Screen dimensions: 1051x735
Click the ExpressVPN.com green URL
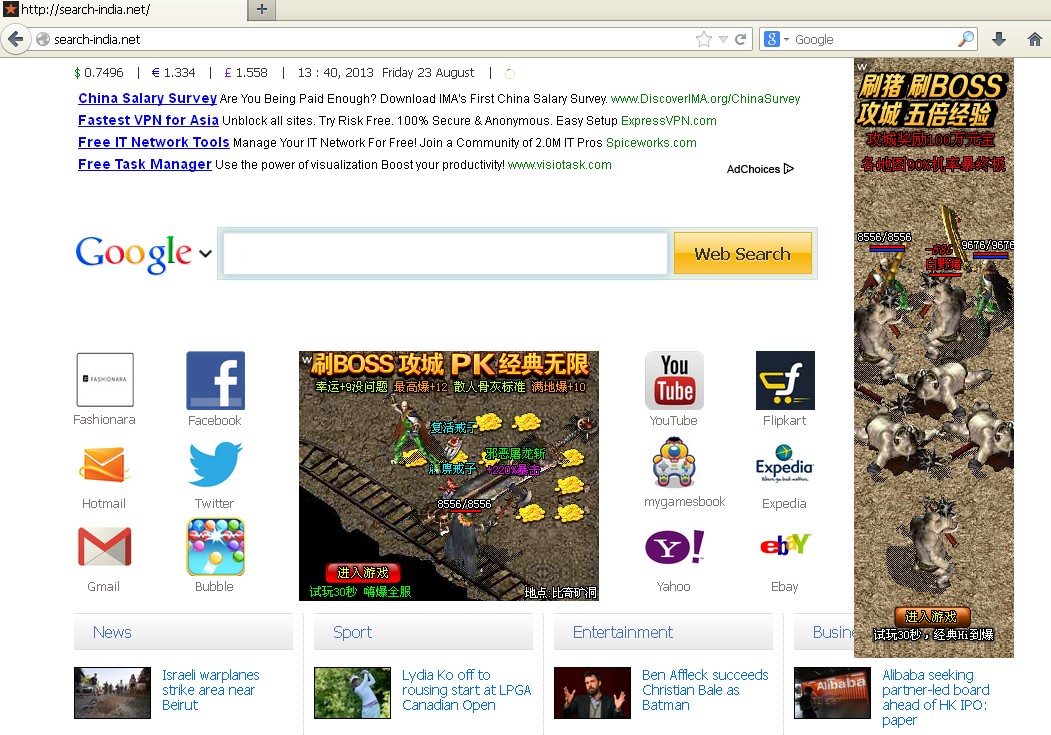[x=668, y=121]
